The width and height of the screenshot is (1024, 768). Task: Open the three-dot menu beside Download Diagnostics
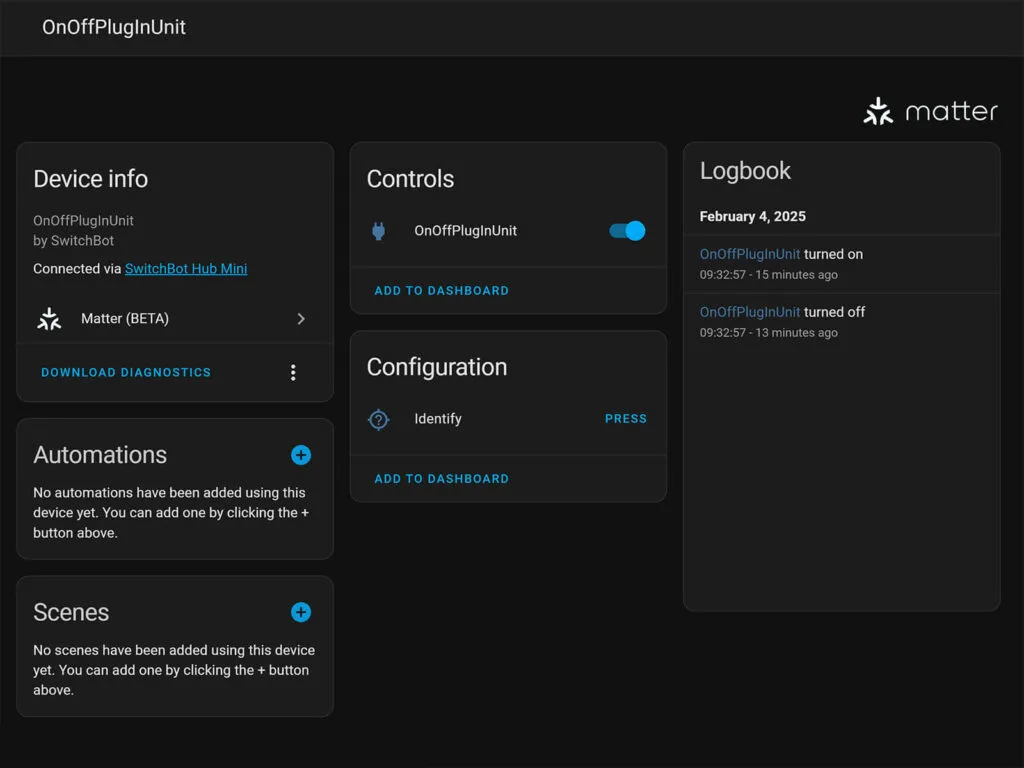coord(293,372)
